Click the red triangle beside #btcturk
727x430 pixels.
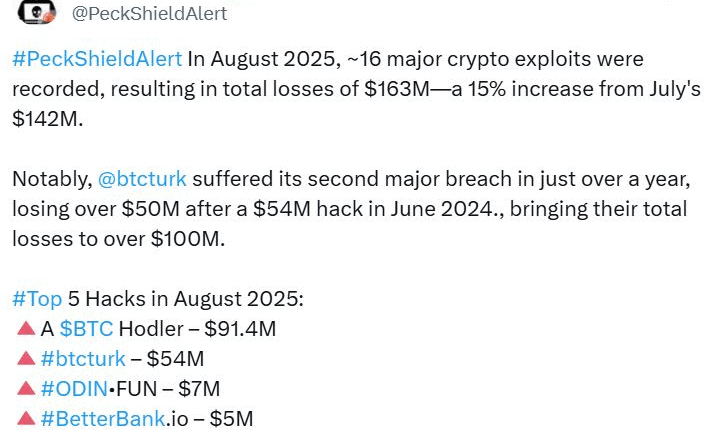(x=27, y=358)
